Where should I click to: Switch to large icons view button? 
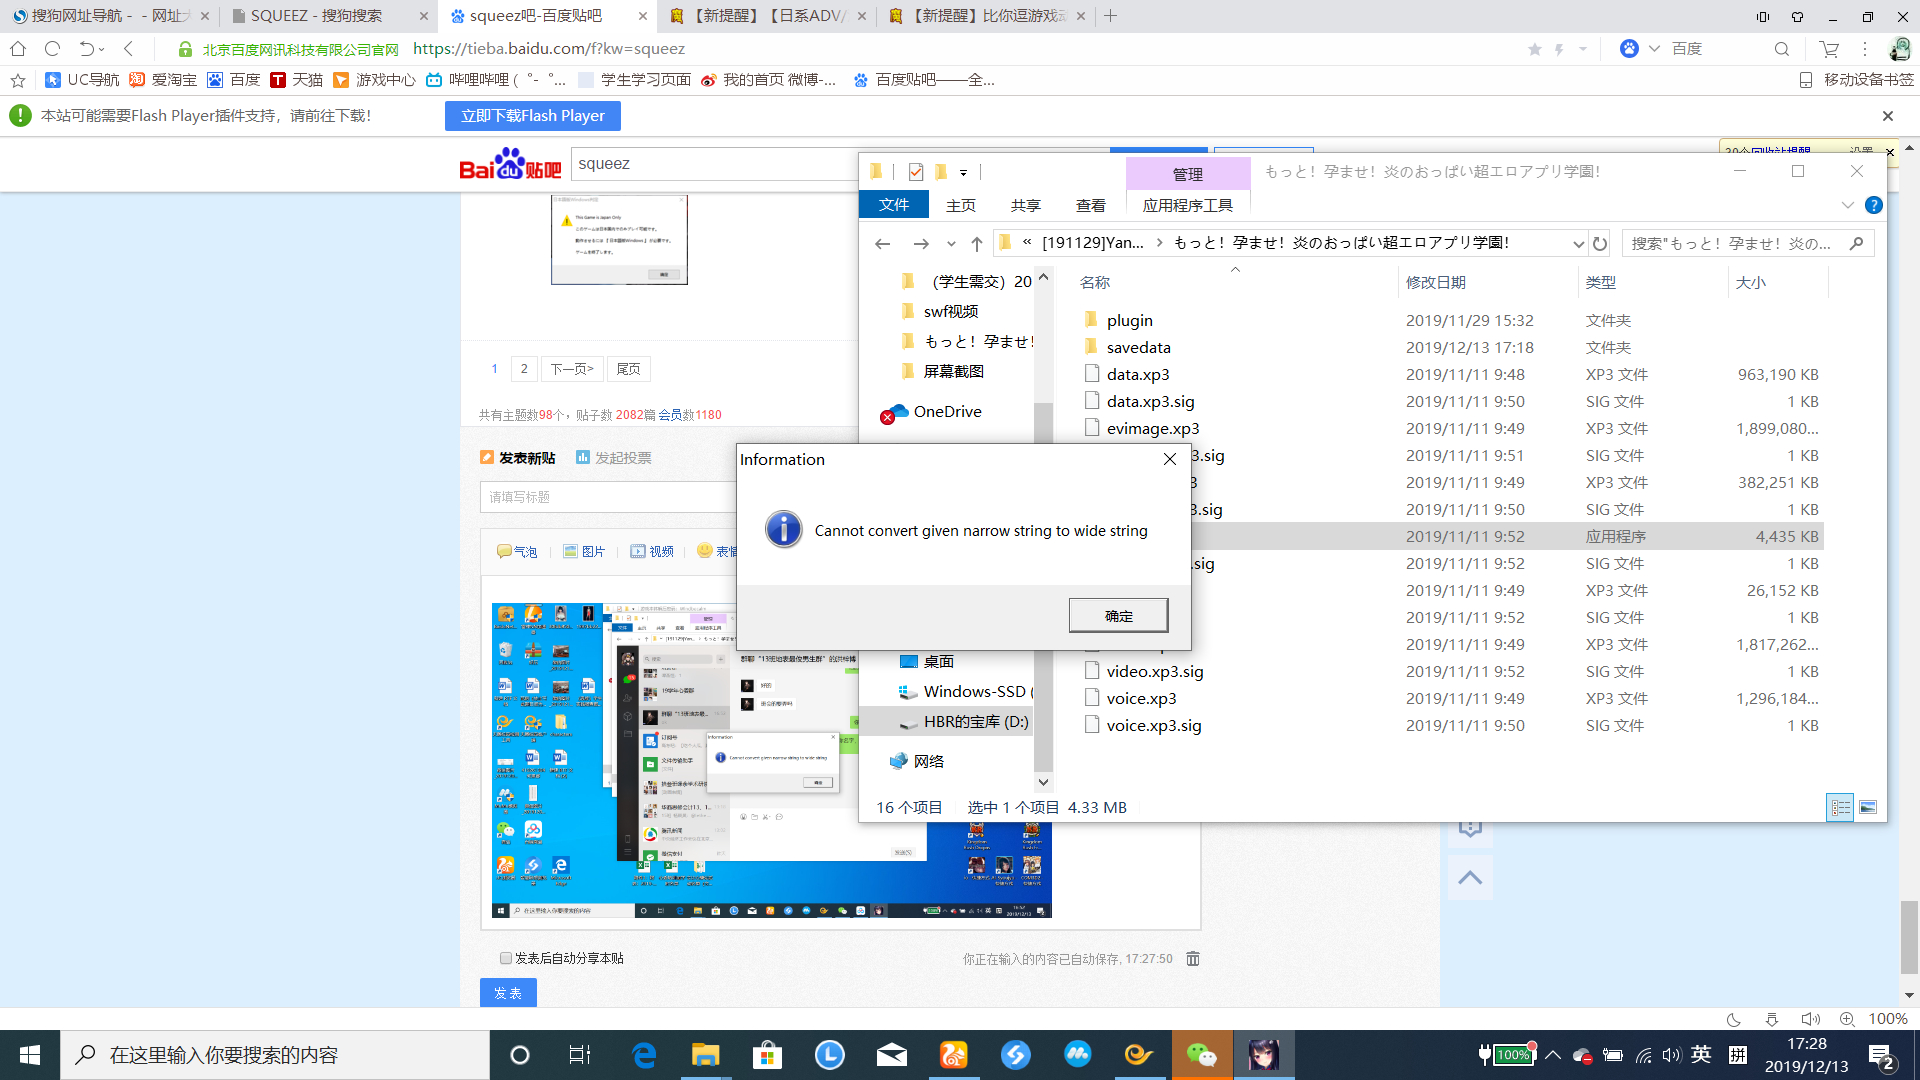pyautogui.click(x=1867, y=807)
